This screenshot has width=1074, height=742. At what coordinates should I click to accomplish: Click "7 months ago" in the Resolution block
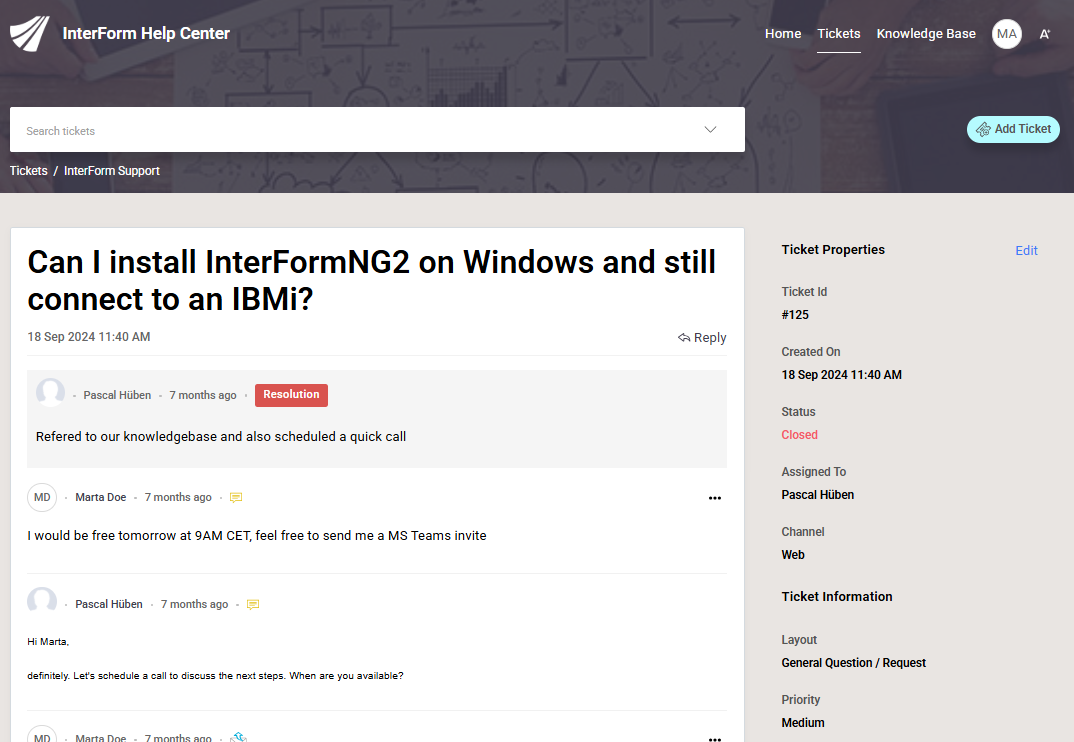coord(203,395)
